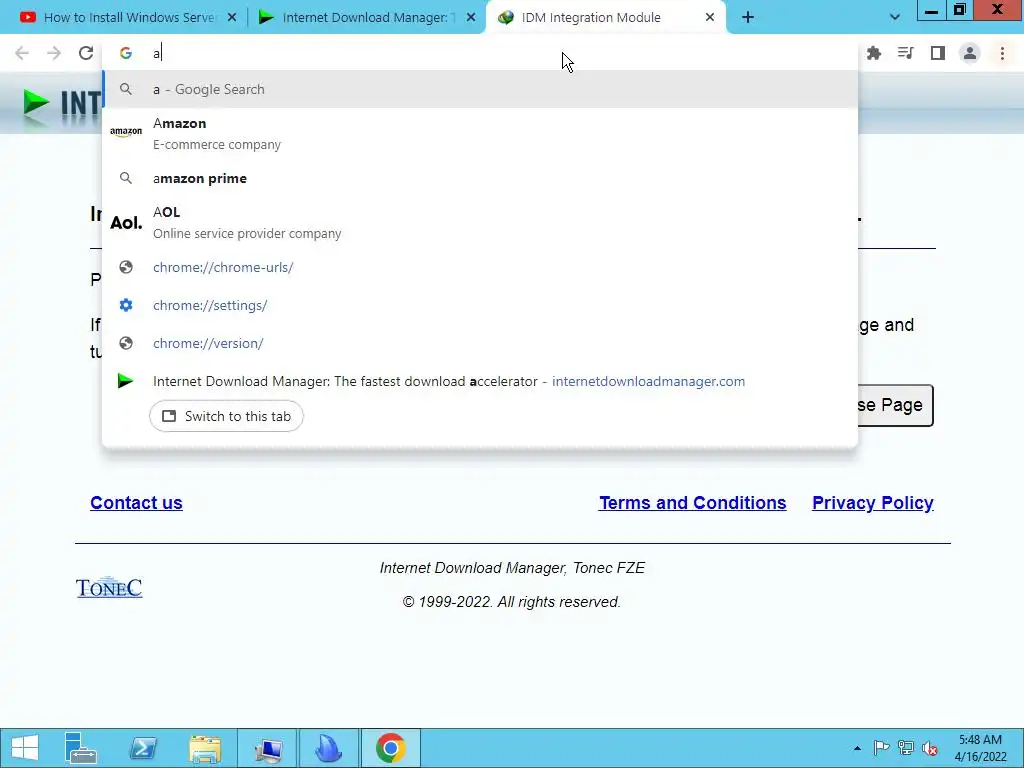Open chrome://version/ suggestion
Viewport: 1024px width, 768px height.
(480, 343)
